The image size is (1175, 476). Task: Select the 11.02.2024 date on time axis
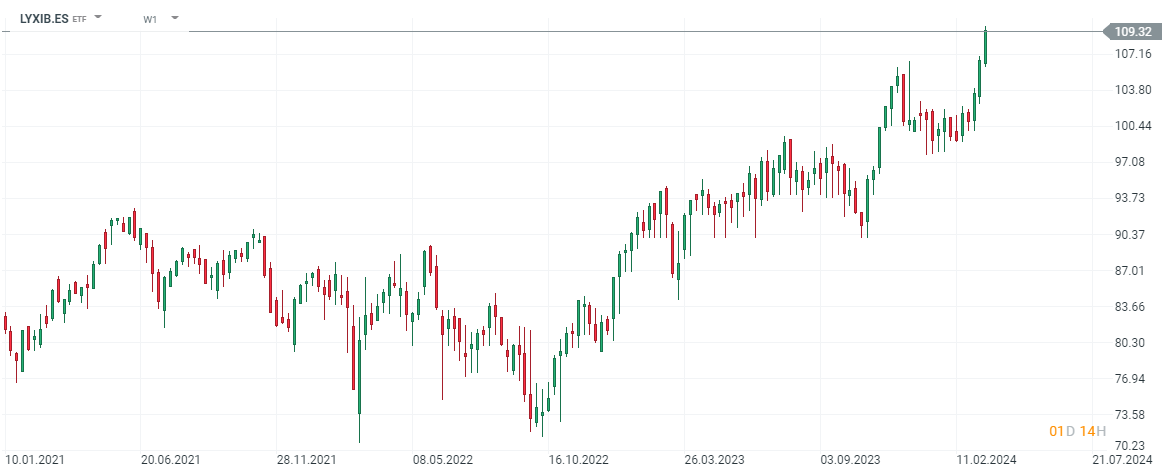pos(985,460)
